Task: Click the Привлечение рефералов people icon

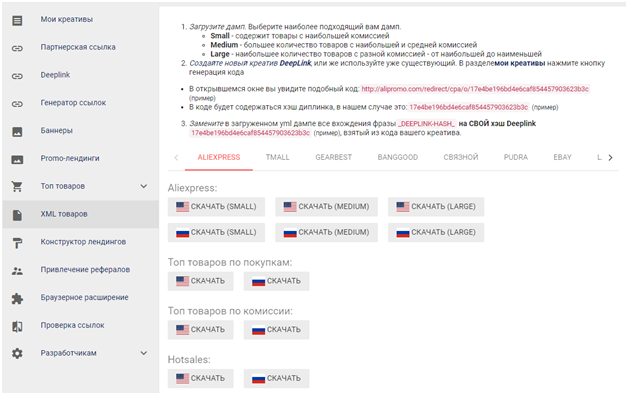Action: (x=17, y=271)
